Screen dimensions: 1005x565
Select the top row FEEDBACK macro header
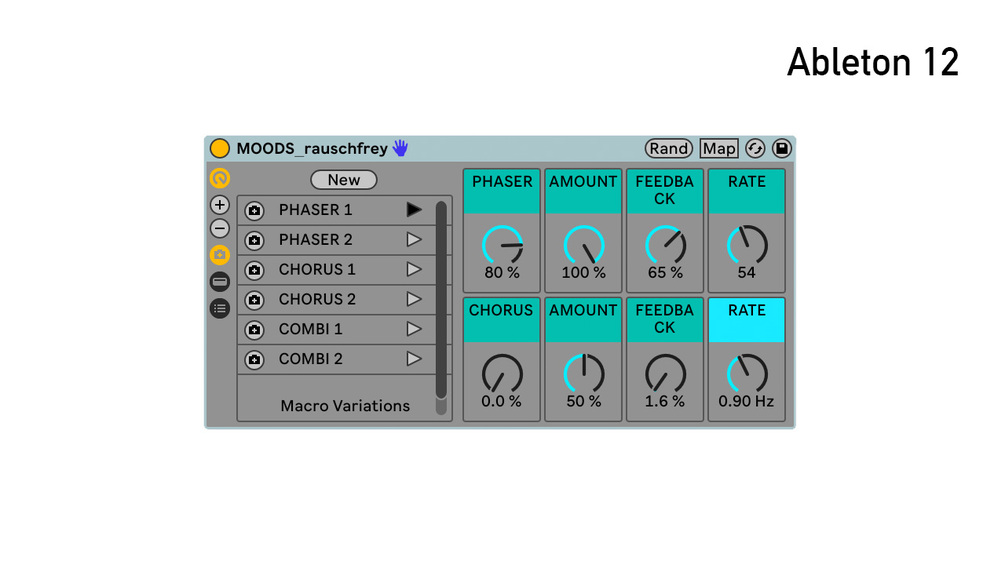[x=665, y=192]
